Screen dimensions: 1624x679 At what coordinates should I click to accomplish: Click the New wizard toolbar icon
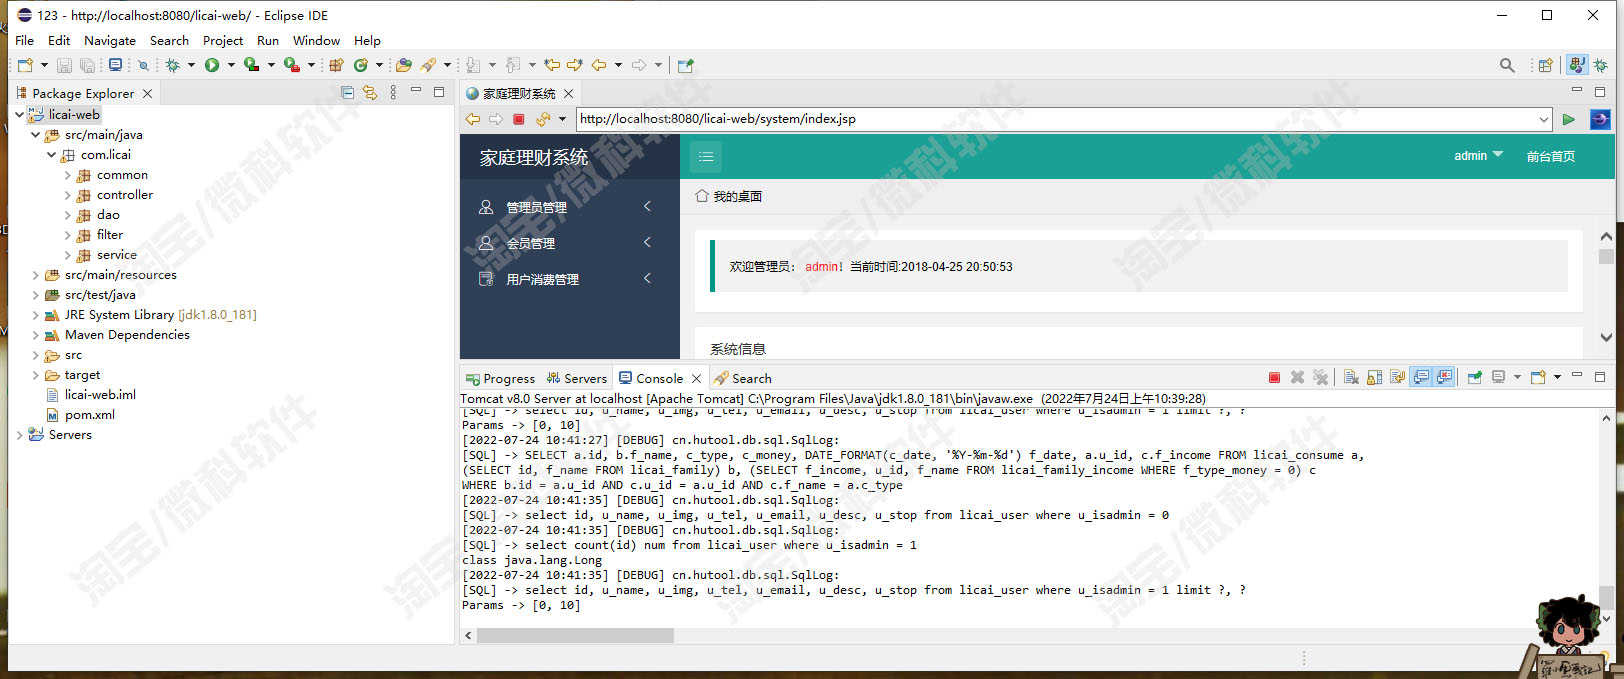pos(25,65)
